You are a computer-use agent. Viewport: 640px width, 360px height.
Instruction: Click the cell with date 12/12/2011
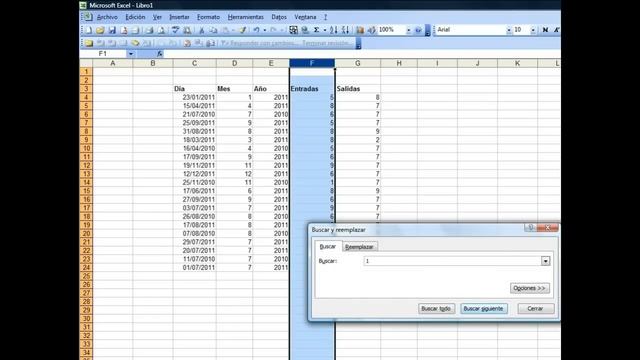click(x=194, y=174)
